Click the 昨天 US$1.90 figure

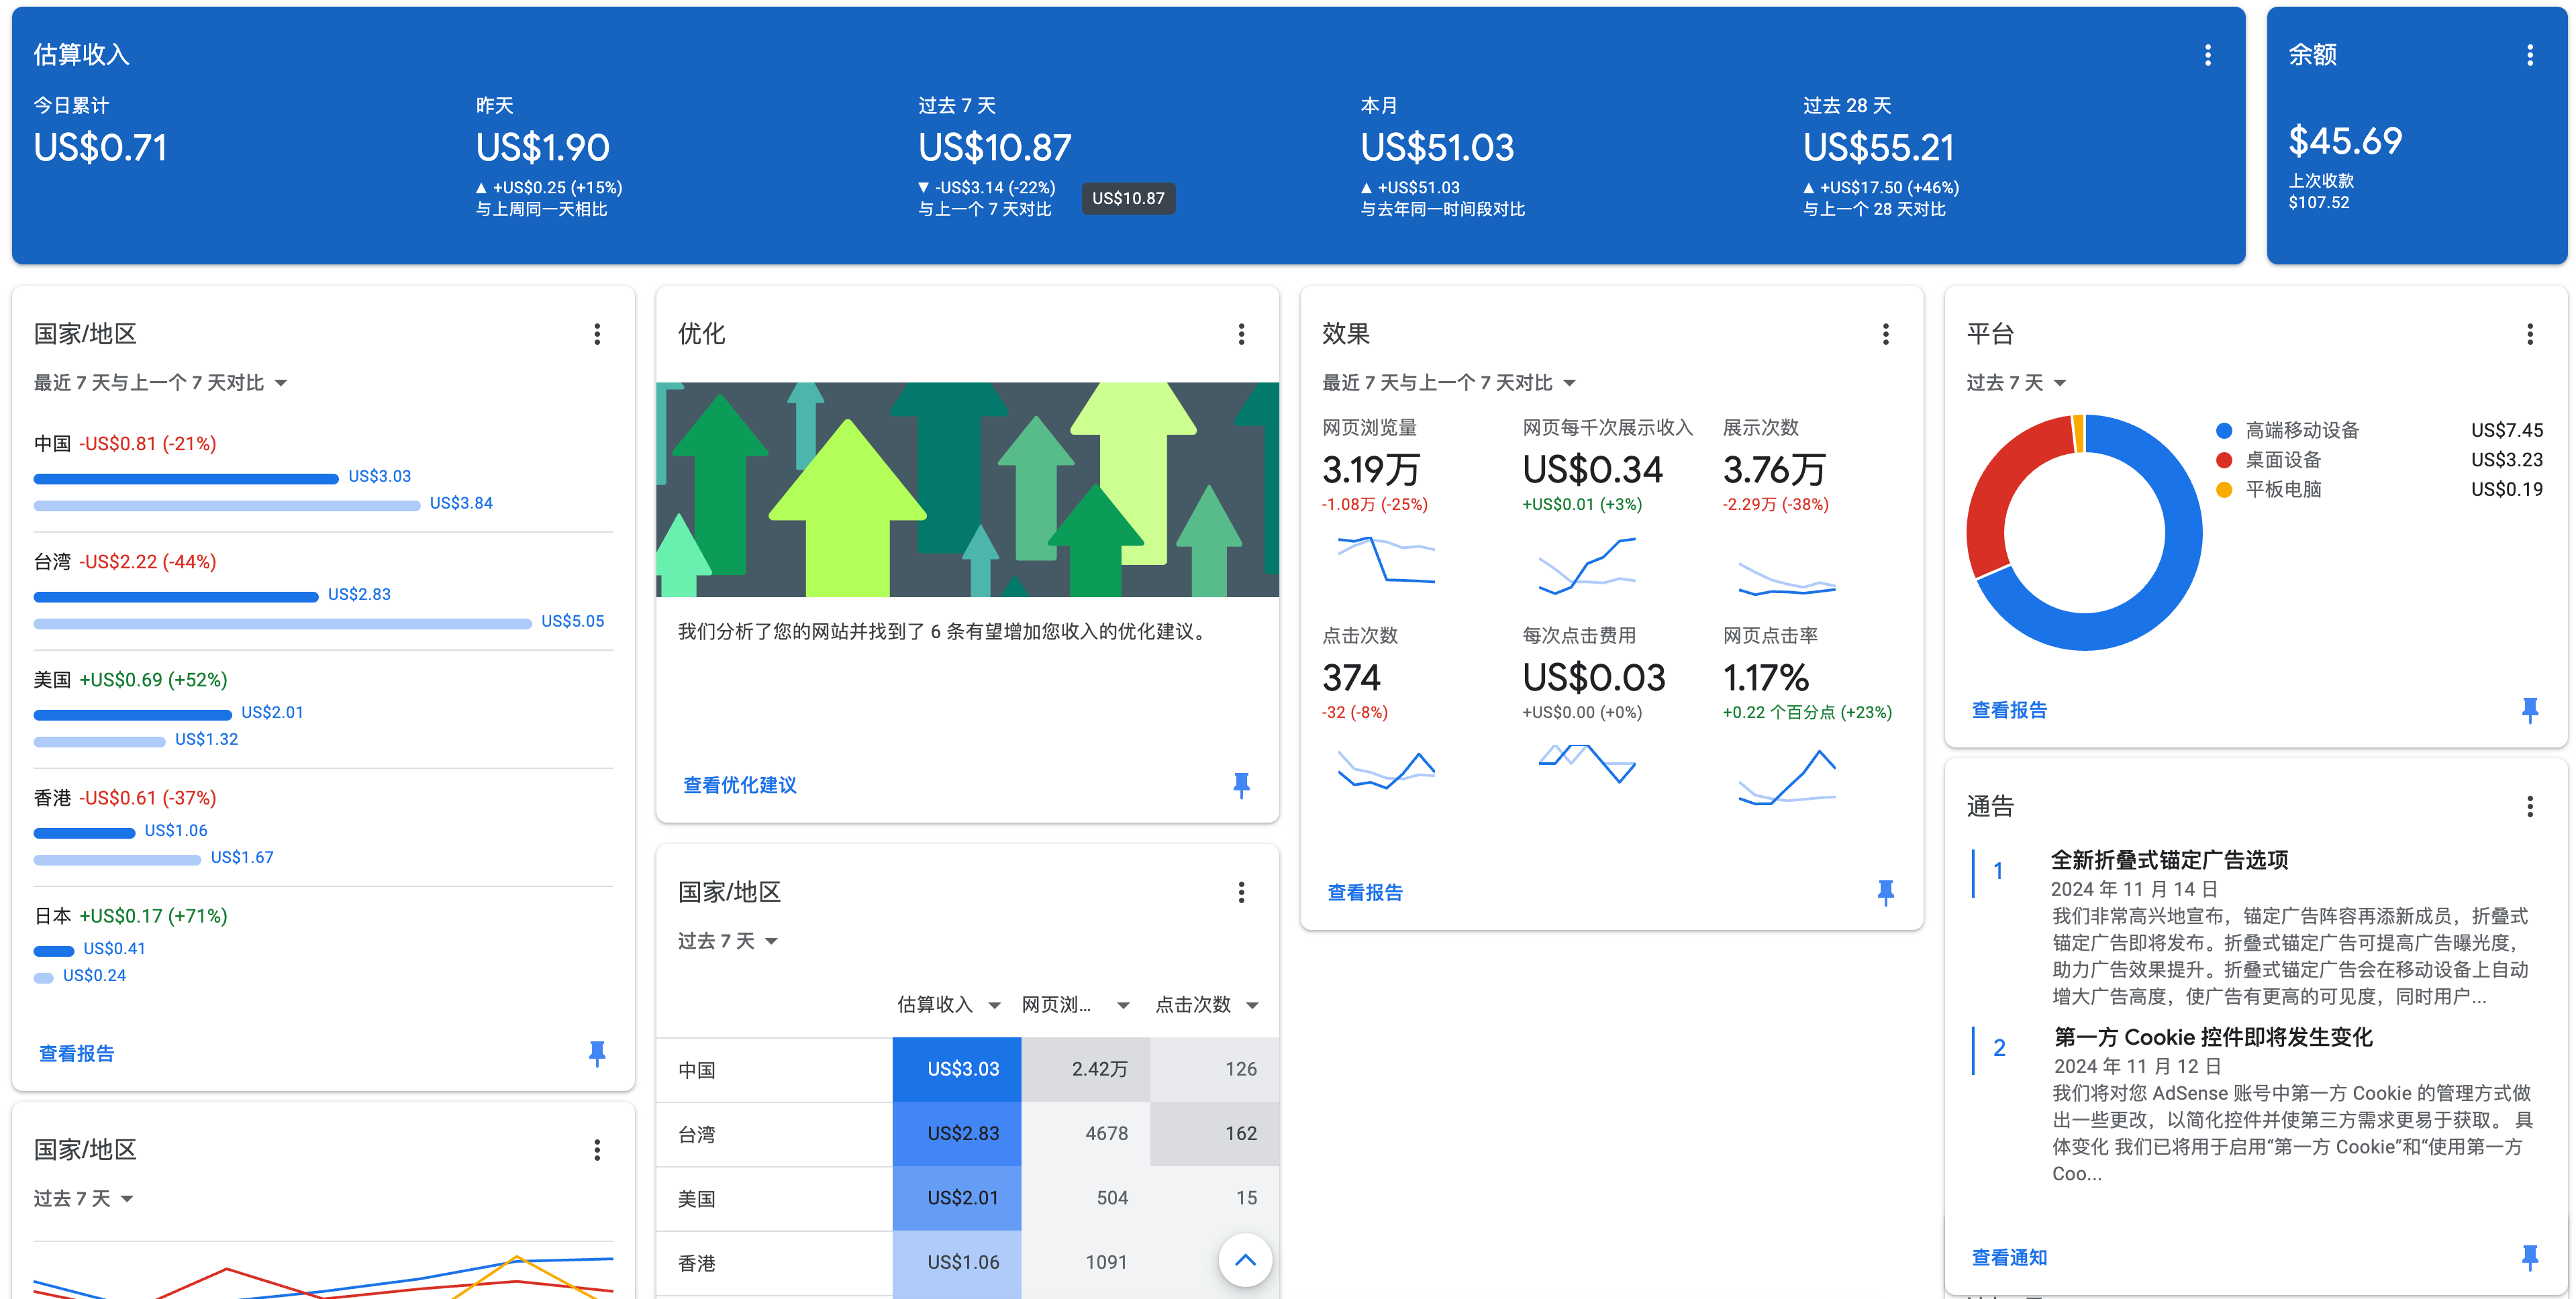tap(542, 148)
